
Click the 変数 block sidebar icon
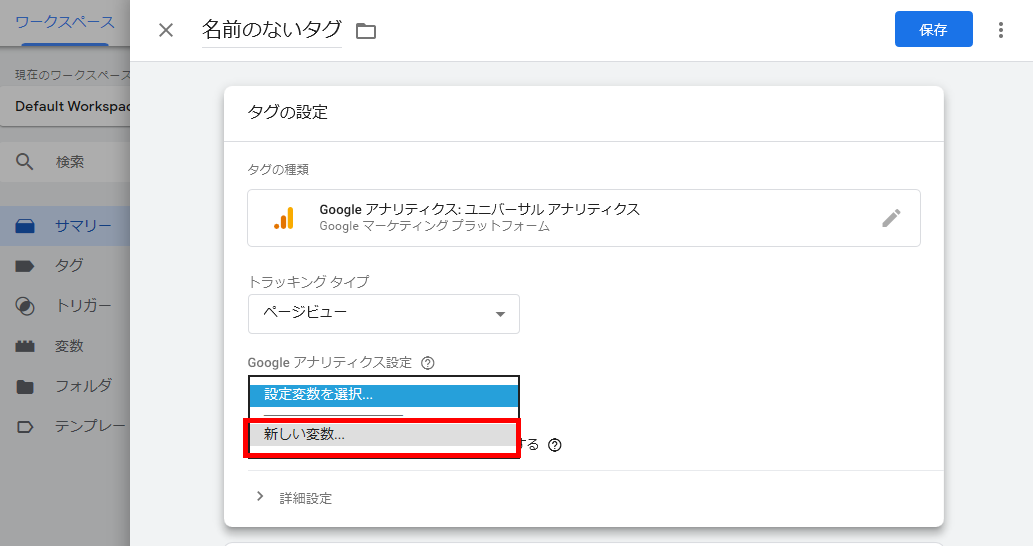(x=24, y=346)
